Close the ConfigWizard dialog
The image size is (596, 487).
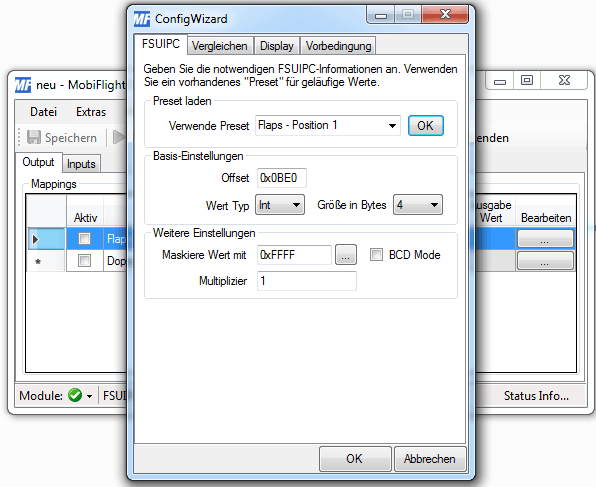pos(445,15)
